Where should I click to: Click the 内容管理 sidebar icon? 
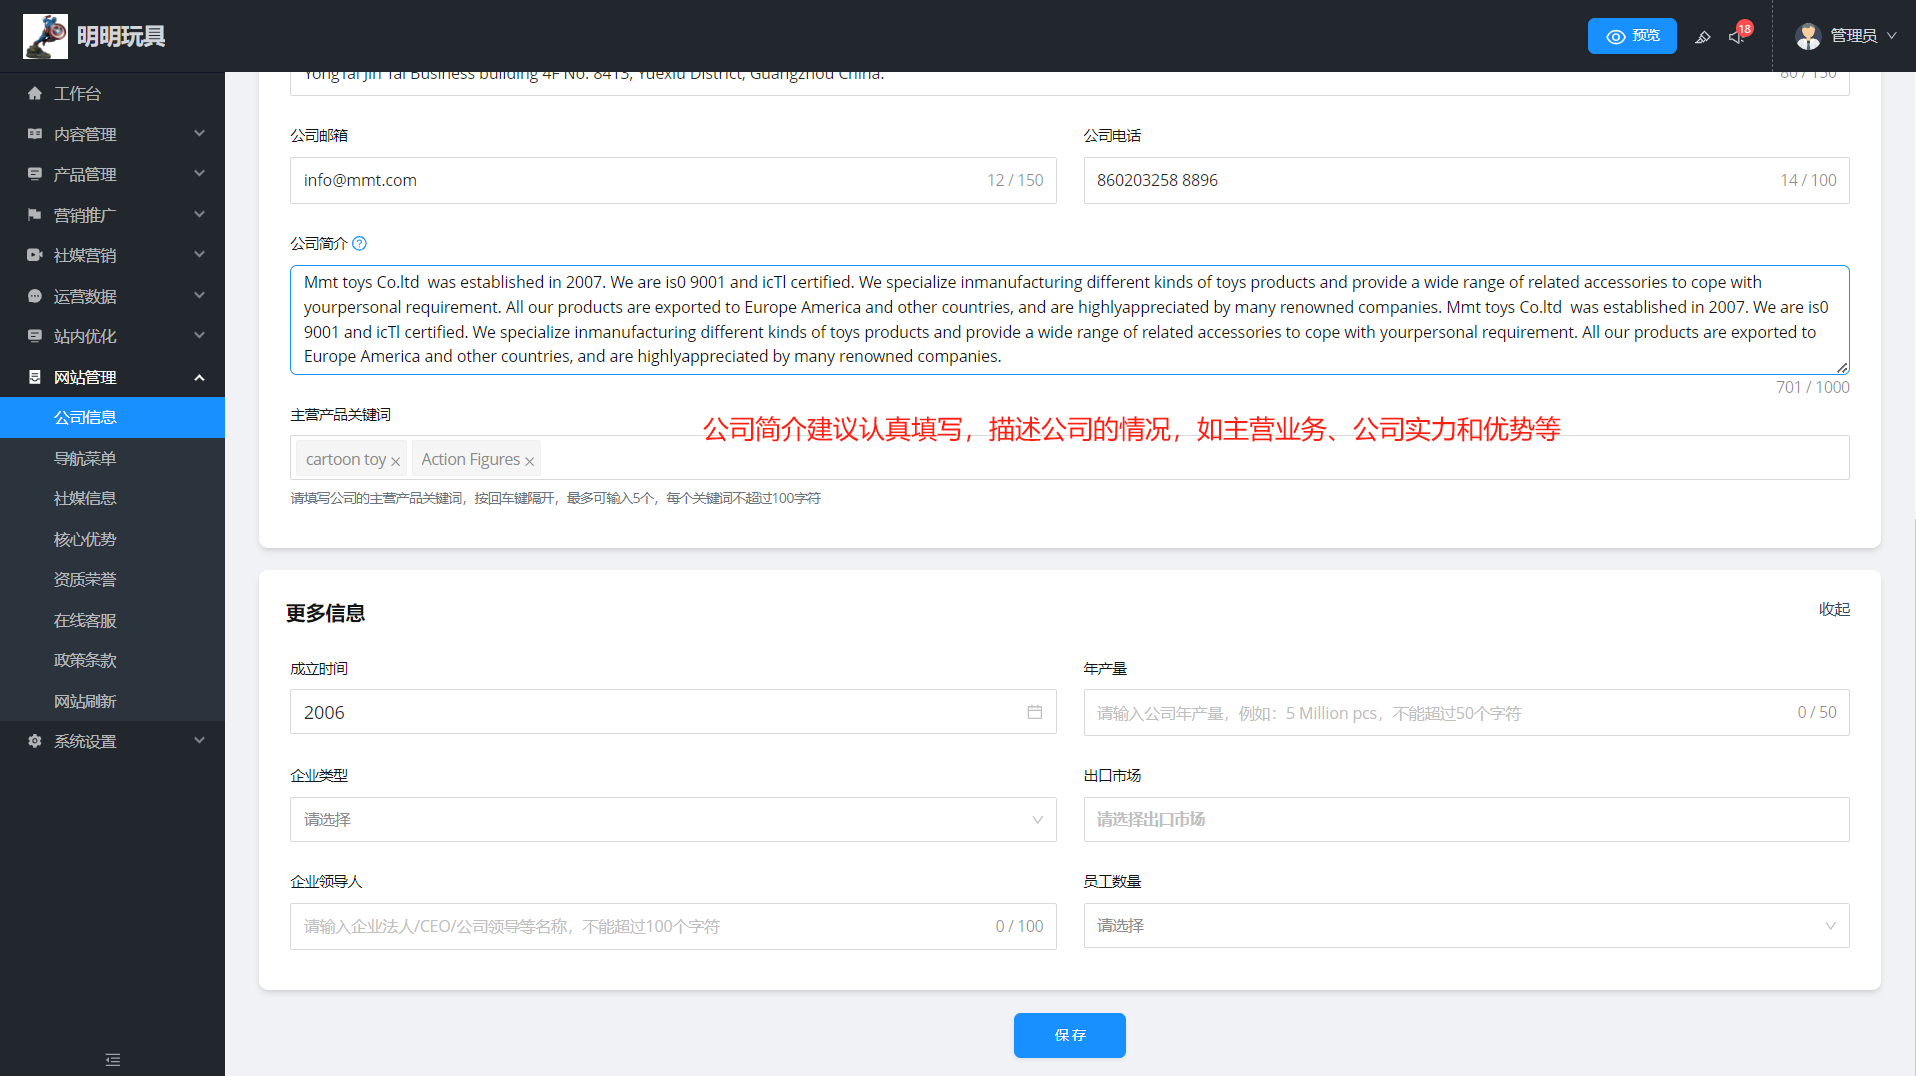35,134
